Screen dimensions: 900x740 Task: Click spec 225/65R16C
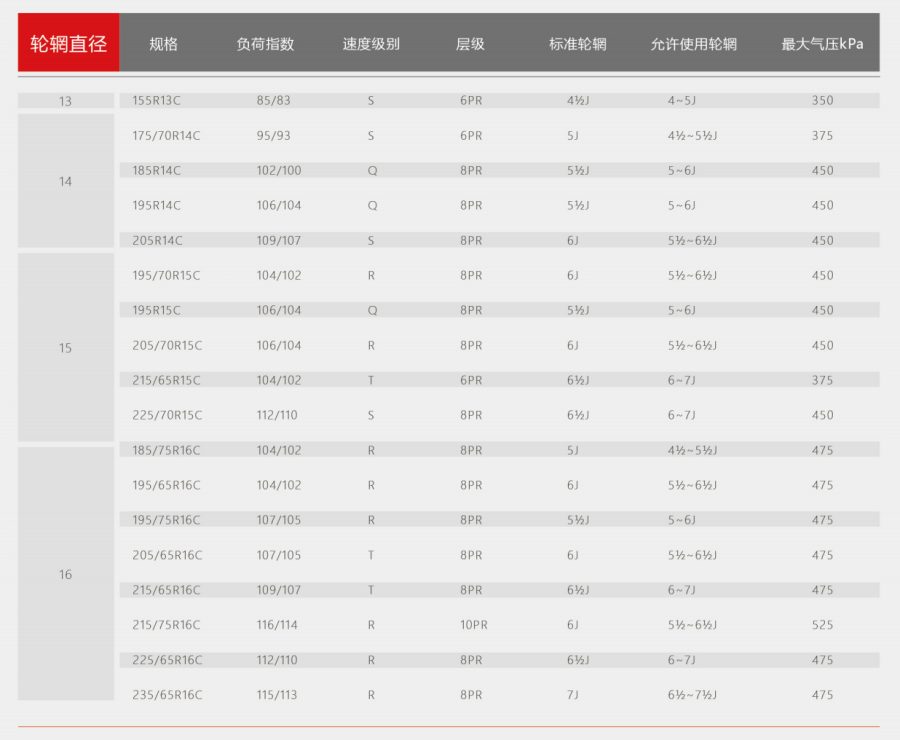tap(167, 660)
